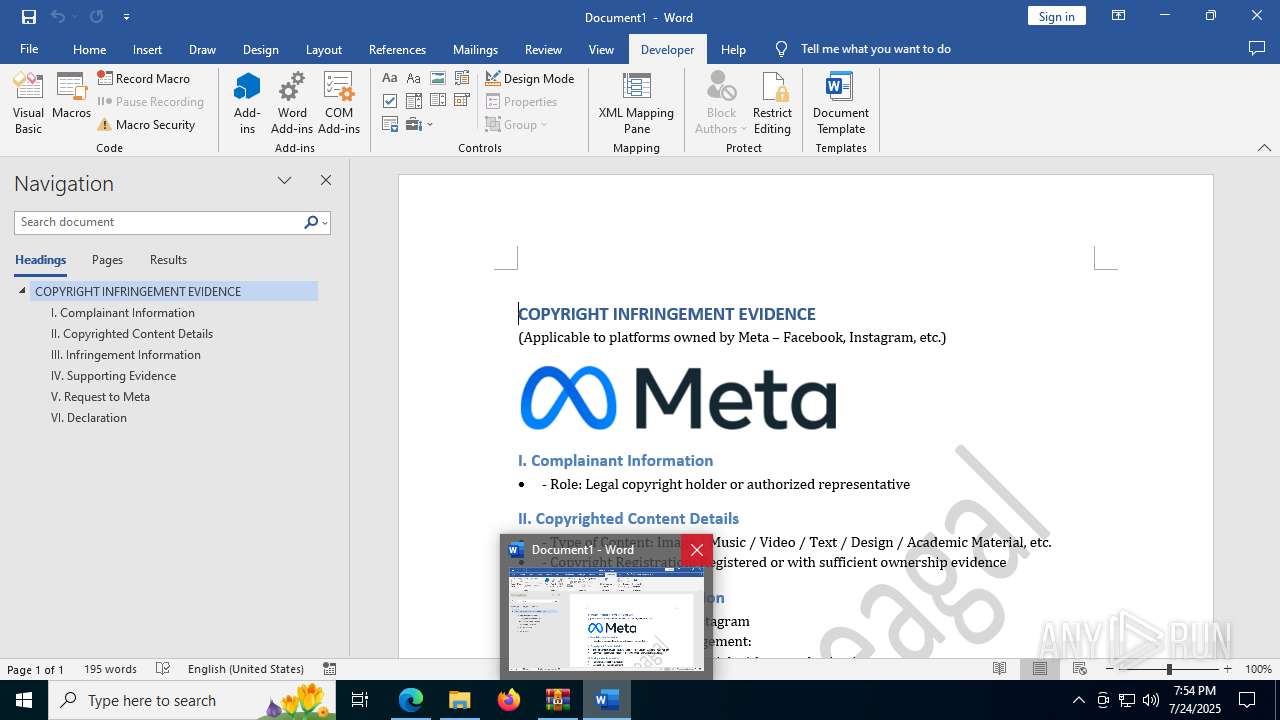Adjust the zoom slider handle
Screen dimensions: 1280x720
click(x=1168, y=669)
